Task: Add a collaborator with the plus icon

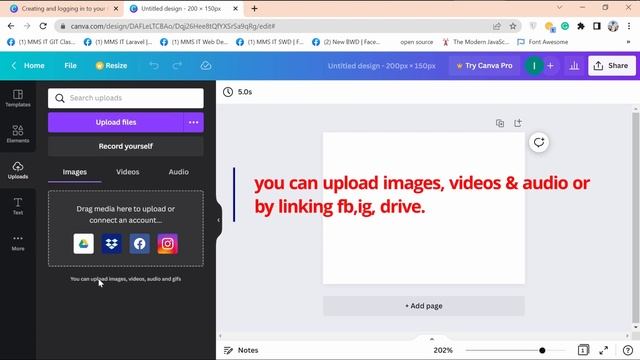Action: pyautogui.click(x=550, y=65)
